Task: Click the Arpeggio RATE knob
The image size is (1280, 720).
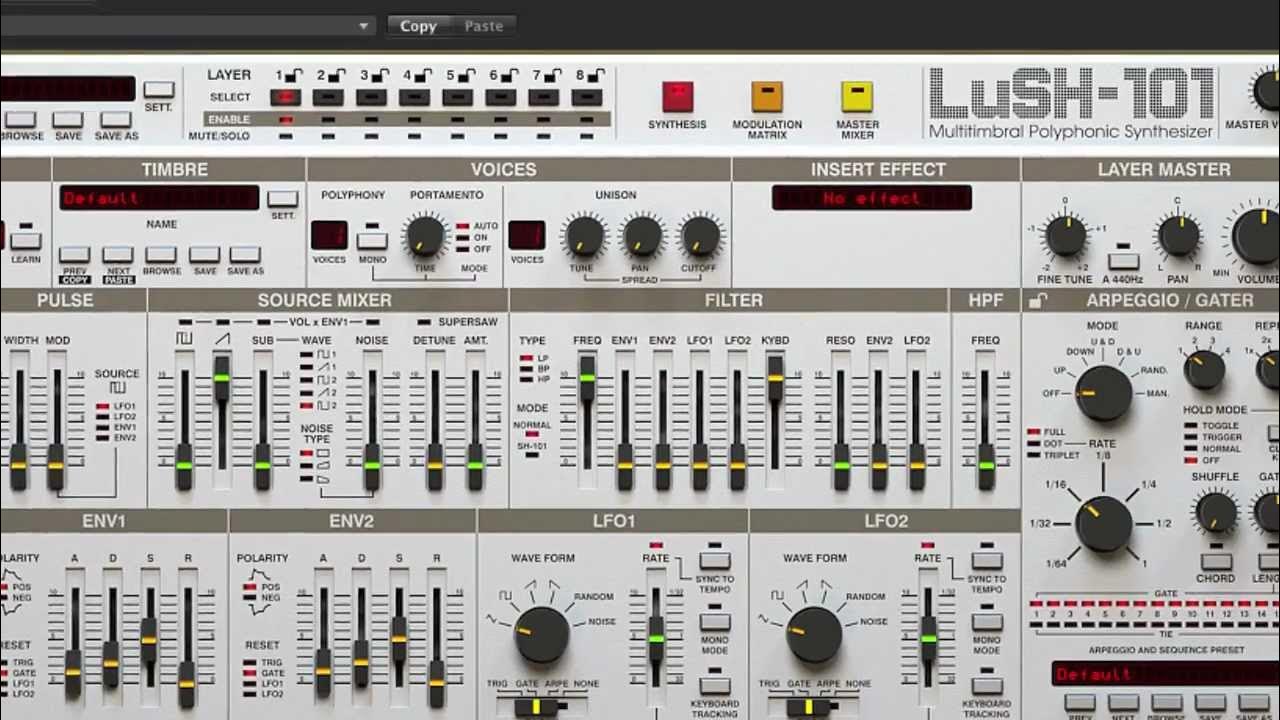Action: pyautogui.click(x=1104, y=524)
